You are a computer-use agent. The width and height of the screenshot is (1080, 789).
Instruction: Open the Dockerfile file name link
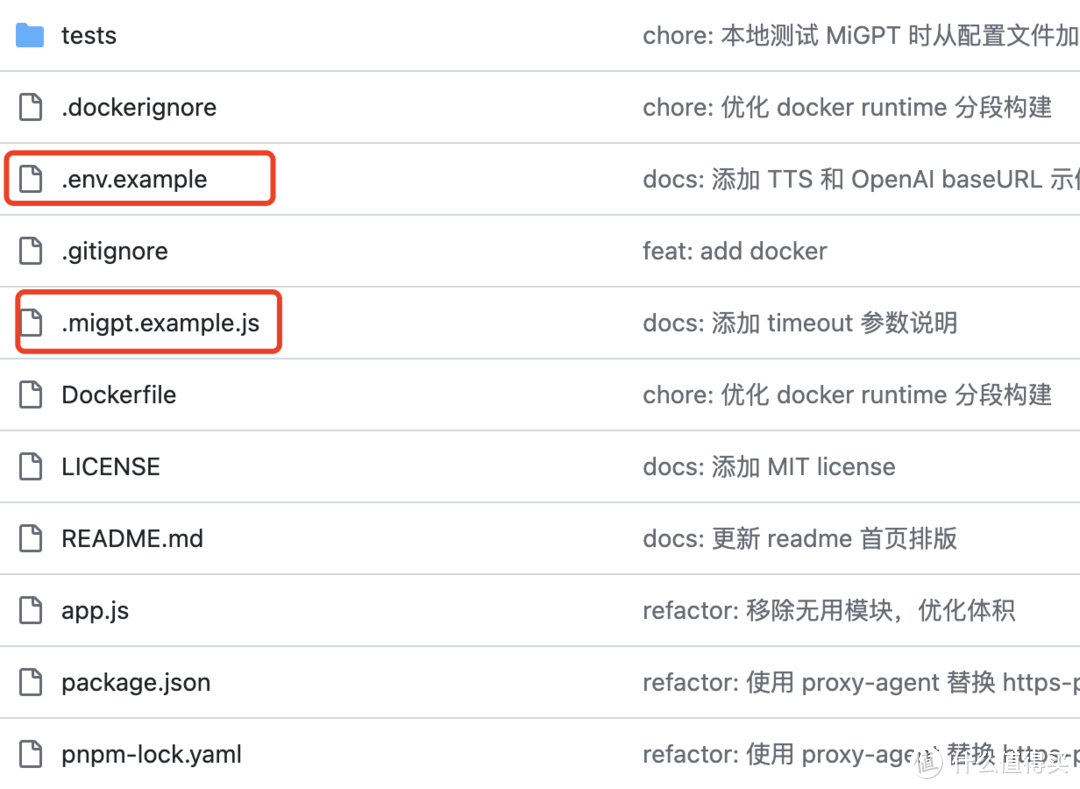[x=118, y=395]
